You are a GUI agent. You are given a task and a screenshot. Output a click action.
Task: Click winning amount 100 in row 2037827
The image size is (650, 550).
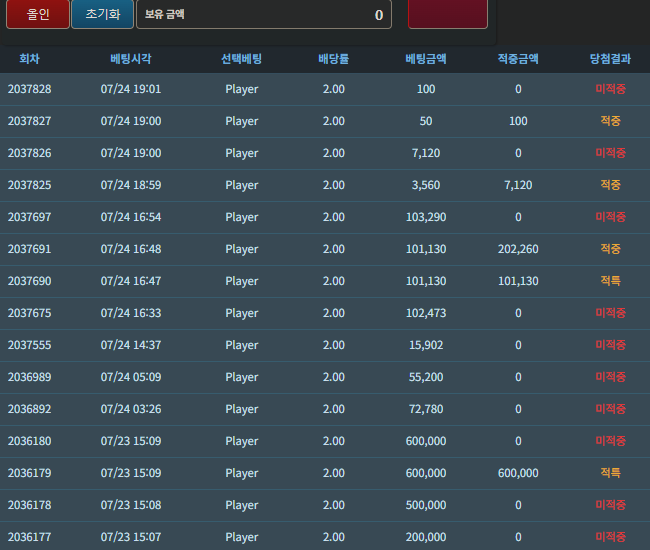pyautogui.click(x=518, y=121)
